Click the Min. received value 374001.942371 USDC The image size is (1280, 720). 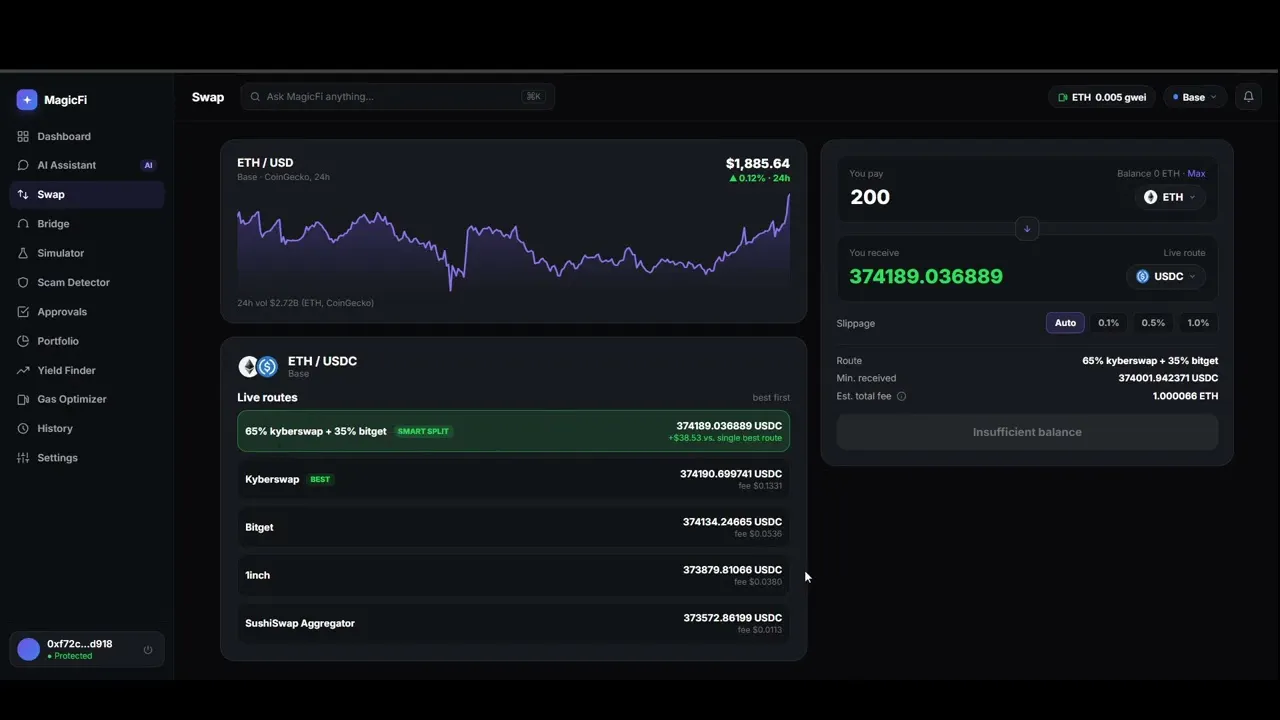(1168, 378)
